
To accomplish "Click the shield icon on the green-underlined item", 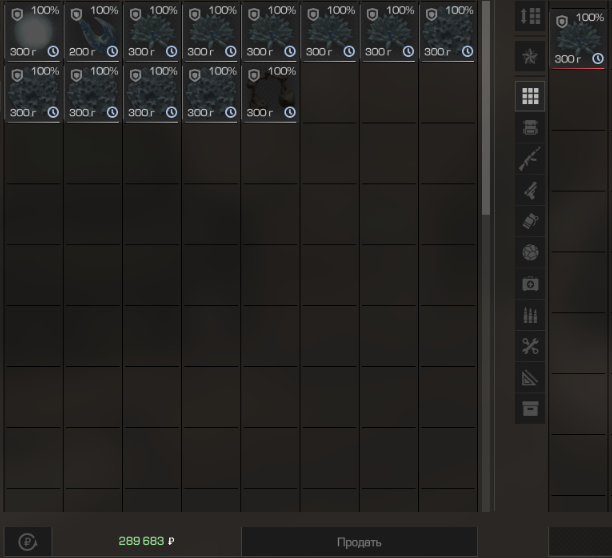I will pyautogui.click(x=135, y=15).
